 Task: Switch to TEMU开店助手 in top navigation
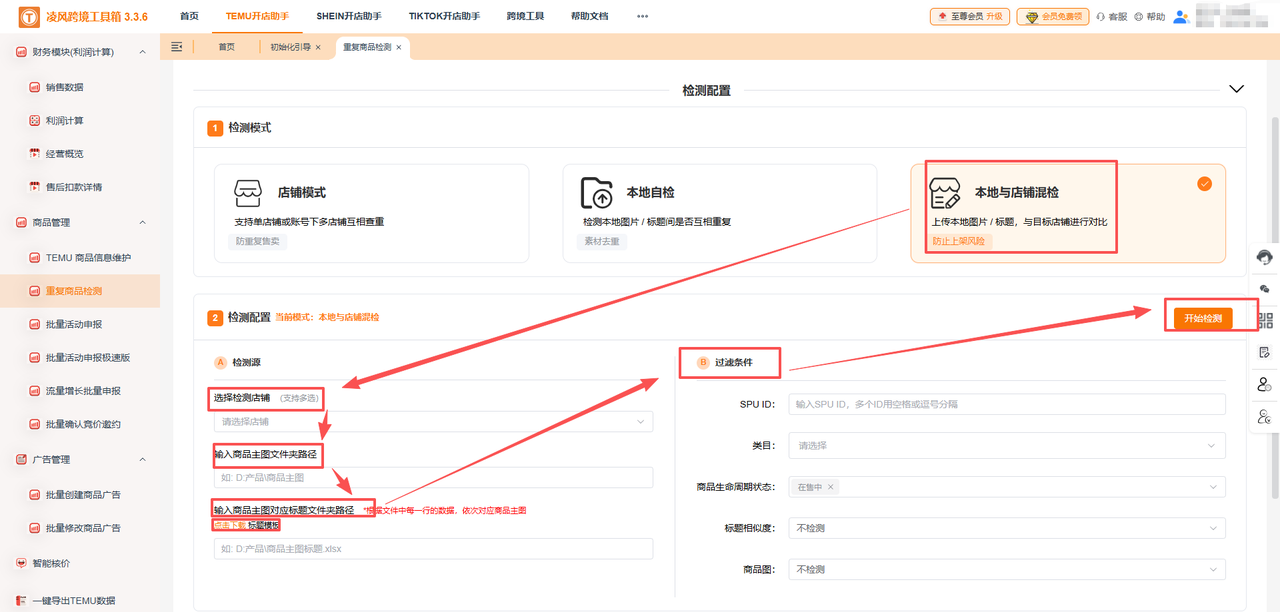257,16
